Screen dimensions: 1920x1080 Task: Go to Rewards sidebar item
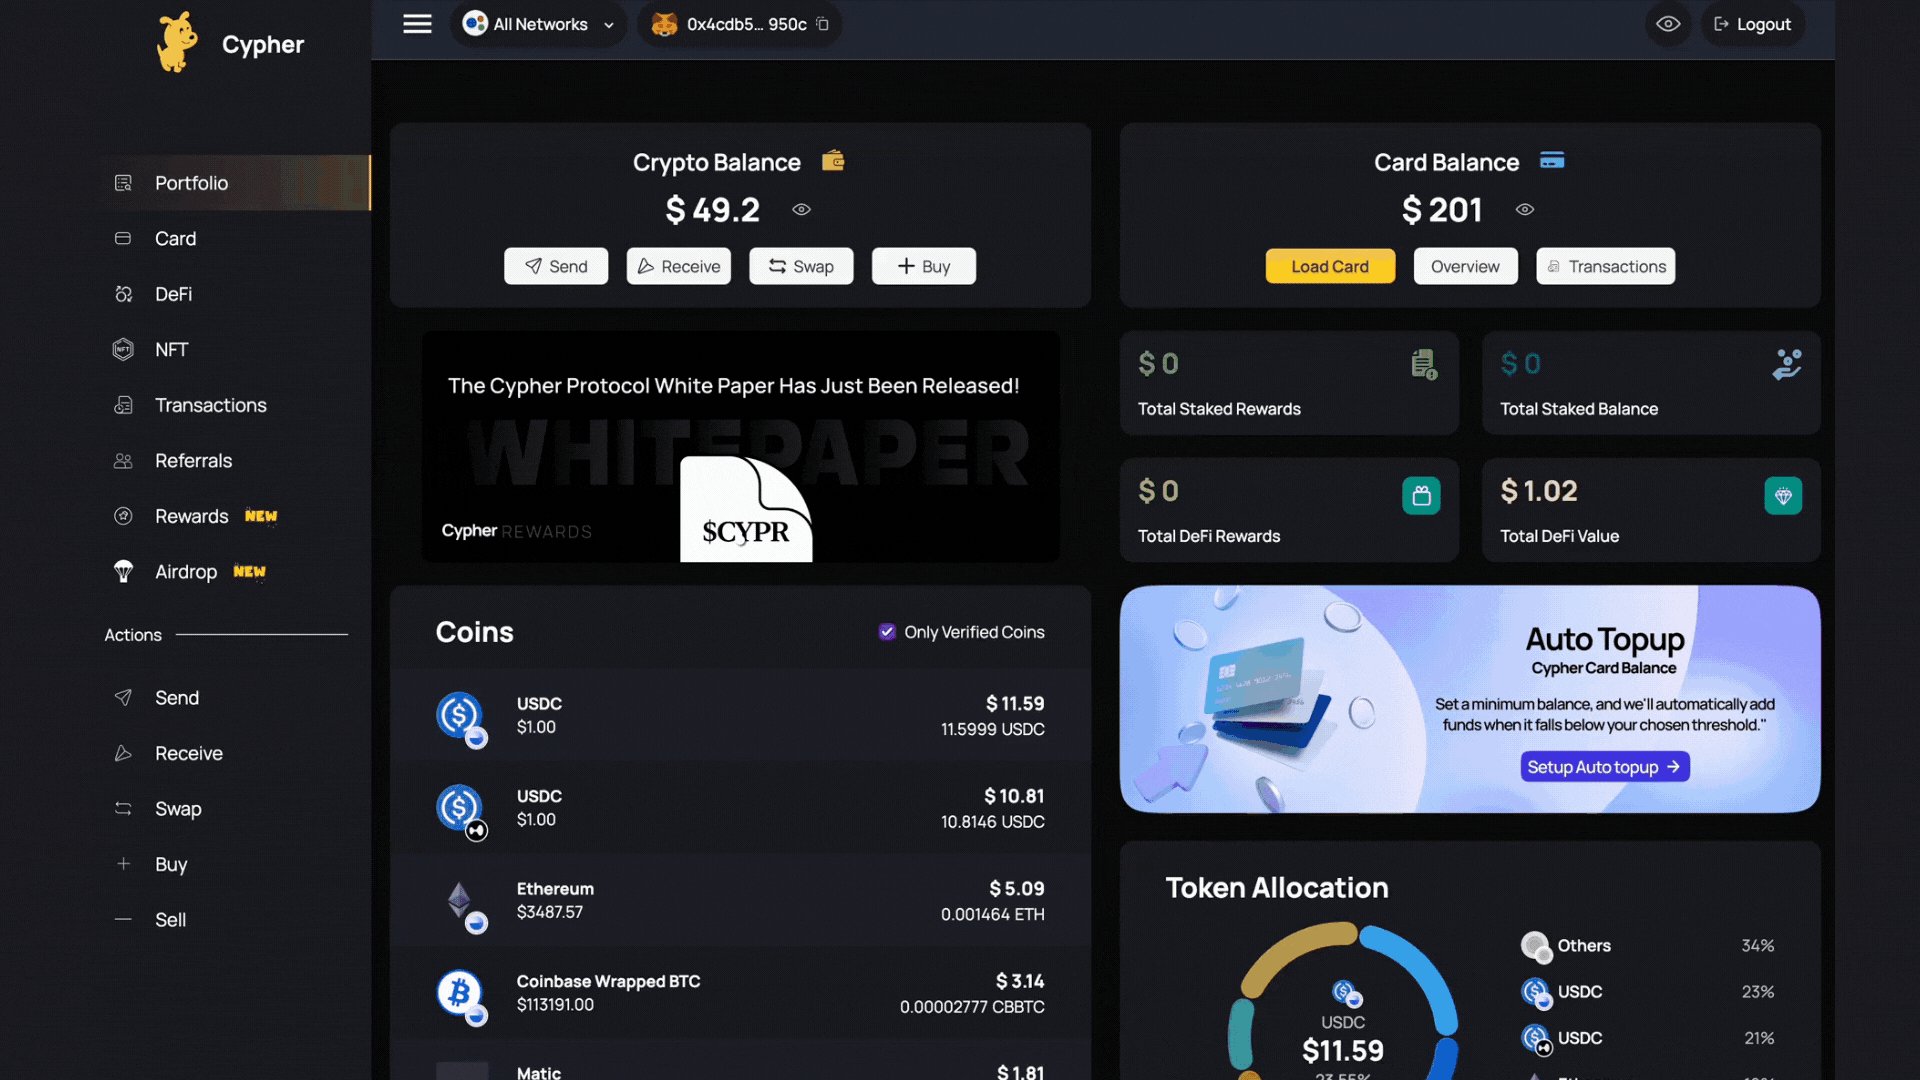point(191,516)
